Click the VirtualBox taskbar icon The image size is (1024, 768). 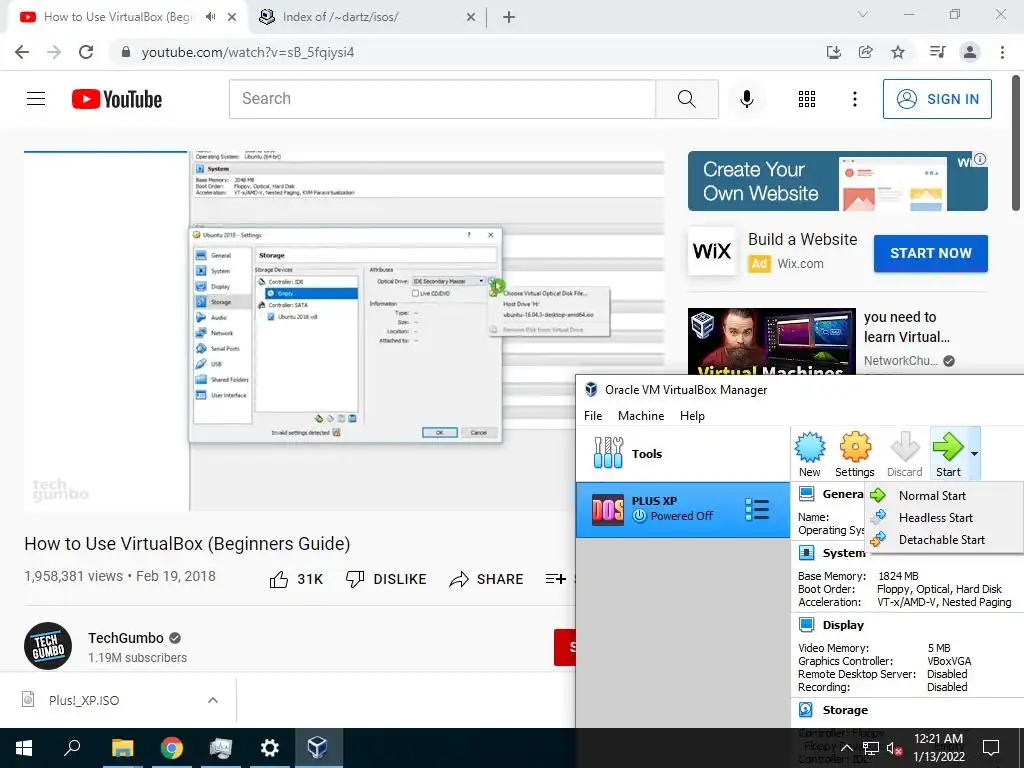[x=317, y=748]
